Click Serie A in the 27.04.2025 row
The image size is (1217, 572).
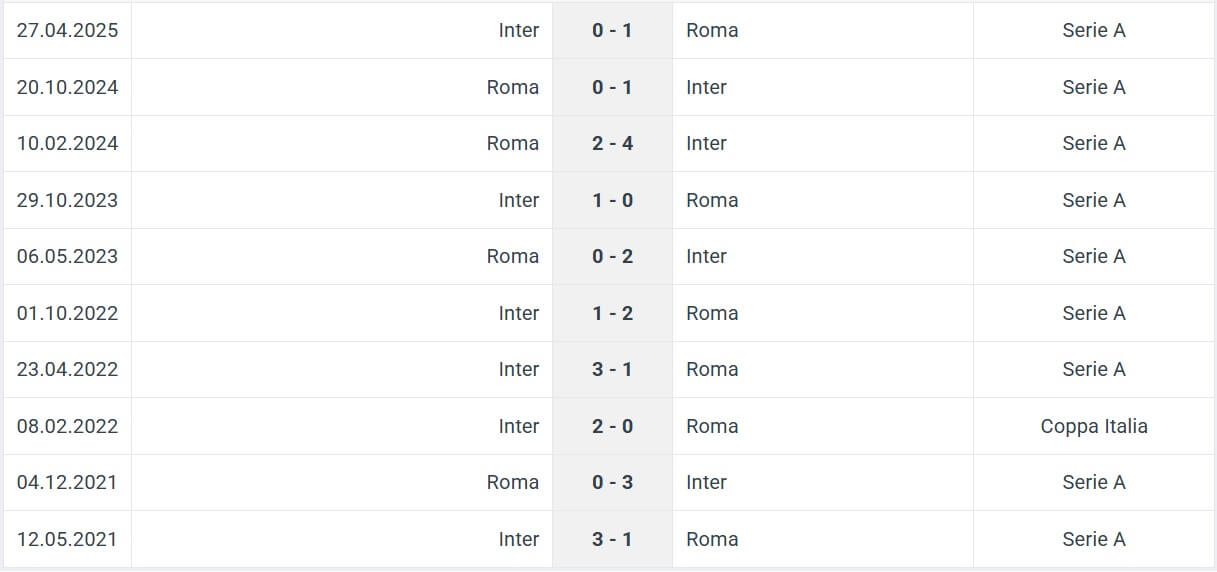pos(1094,30)
